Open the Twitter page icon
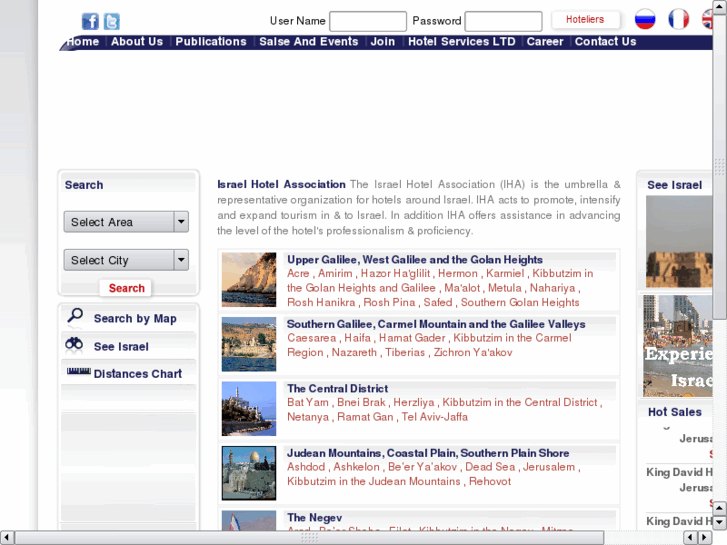Viewport: 727px width, 545px height. [x=111, y=21]
